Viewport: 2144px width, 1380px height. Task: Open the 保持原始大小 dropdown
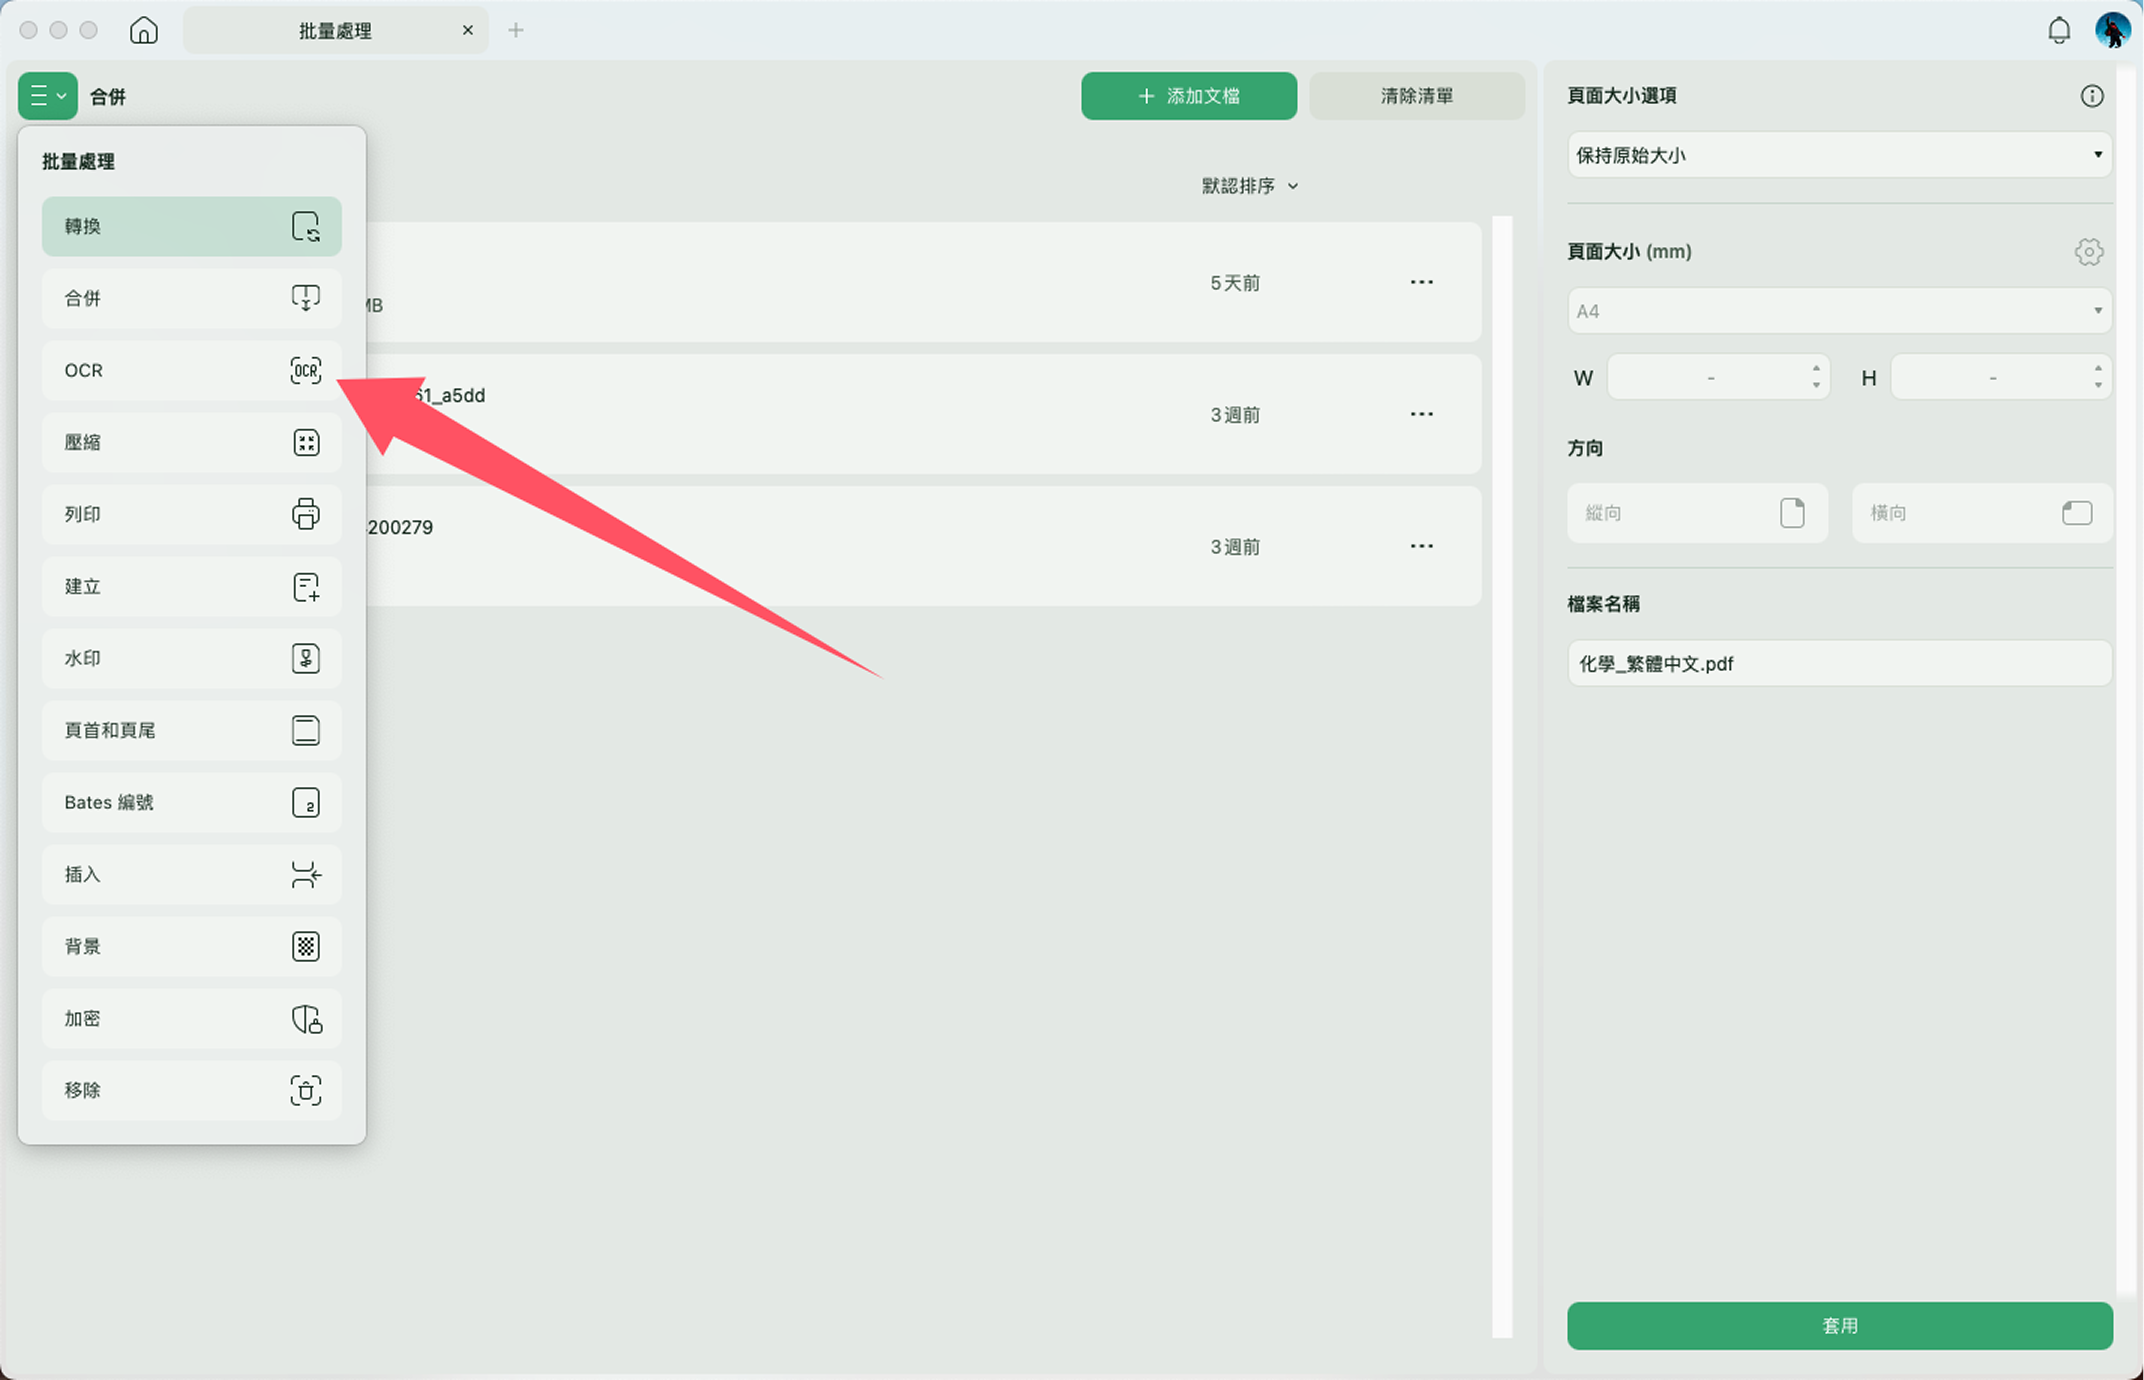[1839, 155]
